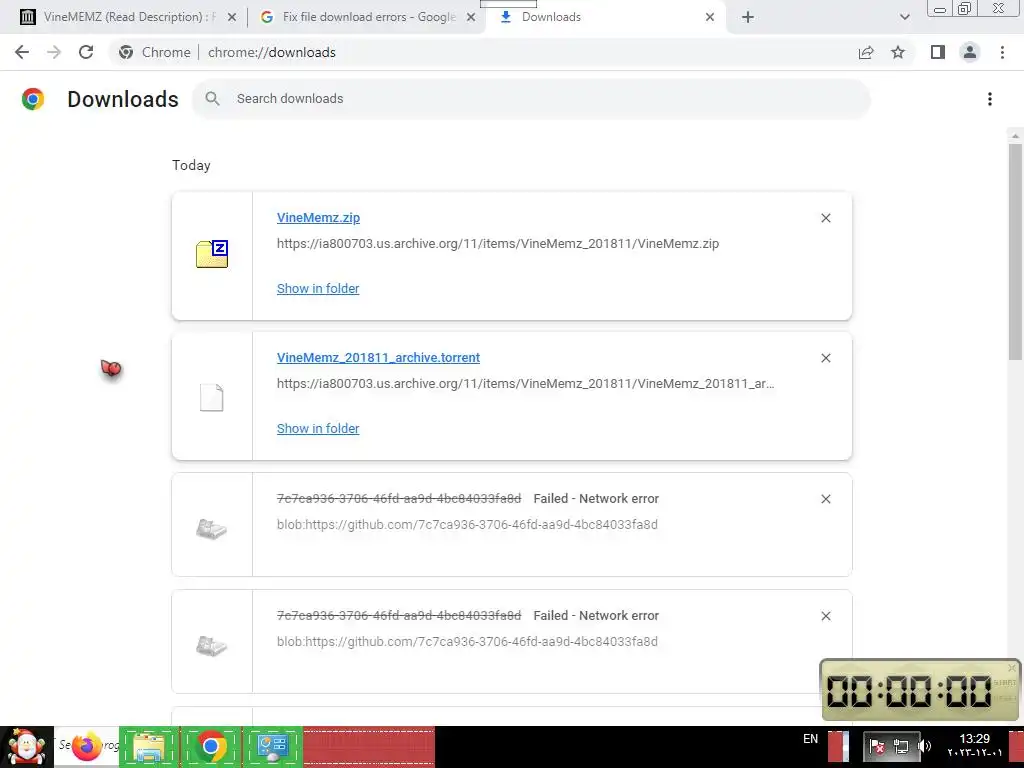Viewport: 1024px width, 768px height.
Task: Click the volume speaker tray icon
Action: 924,746
